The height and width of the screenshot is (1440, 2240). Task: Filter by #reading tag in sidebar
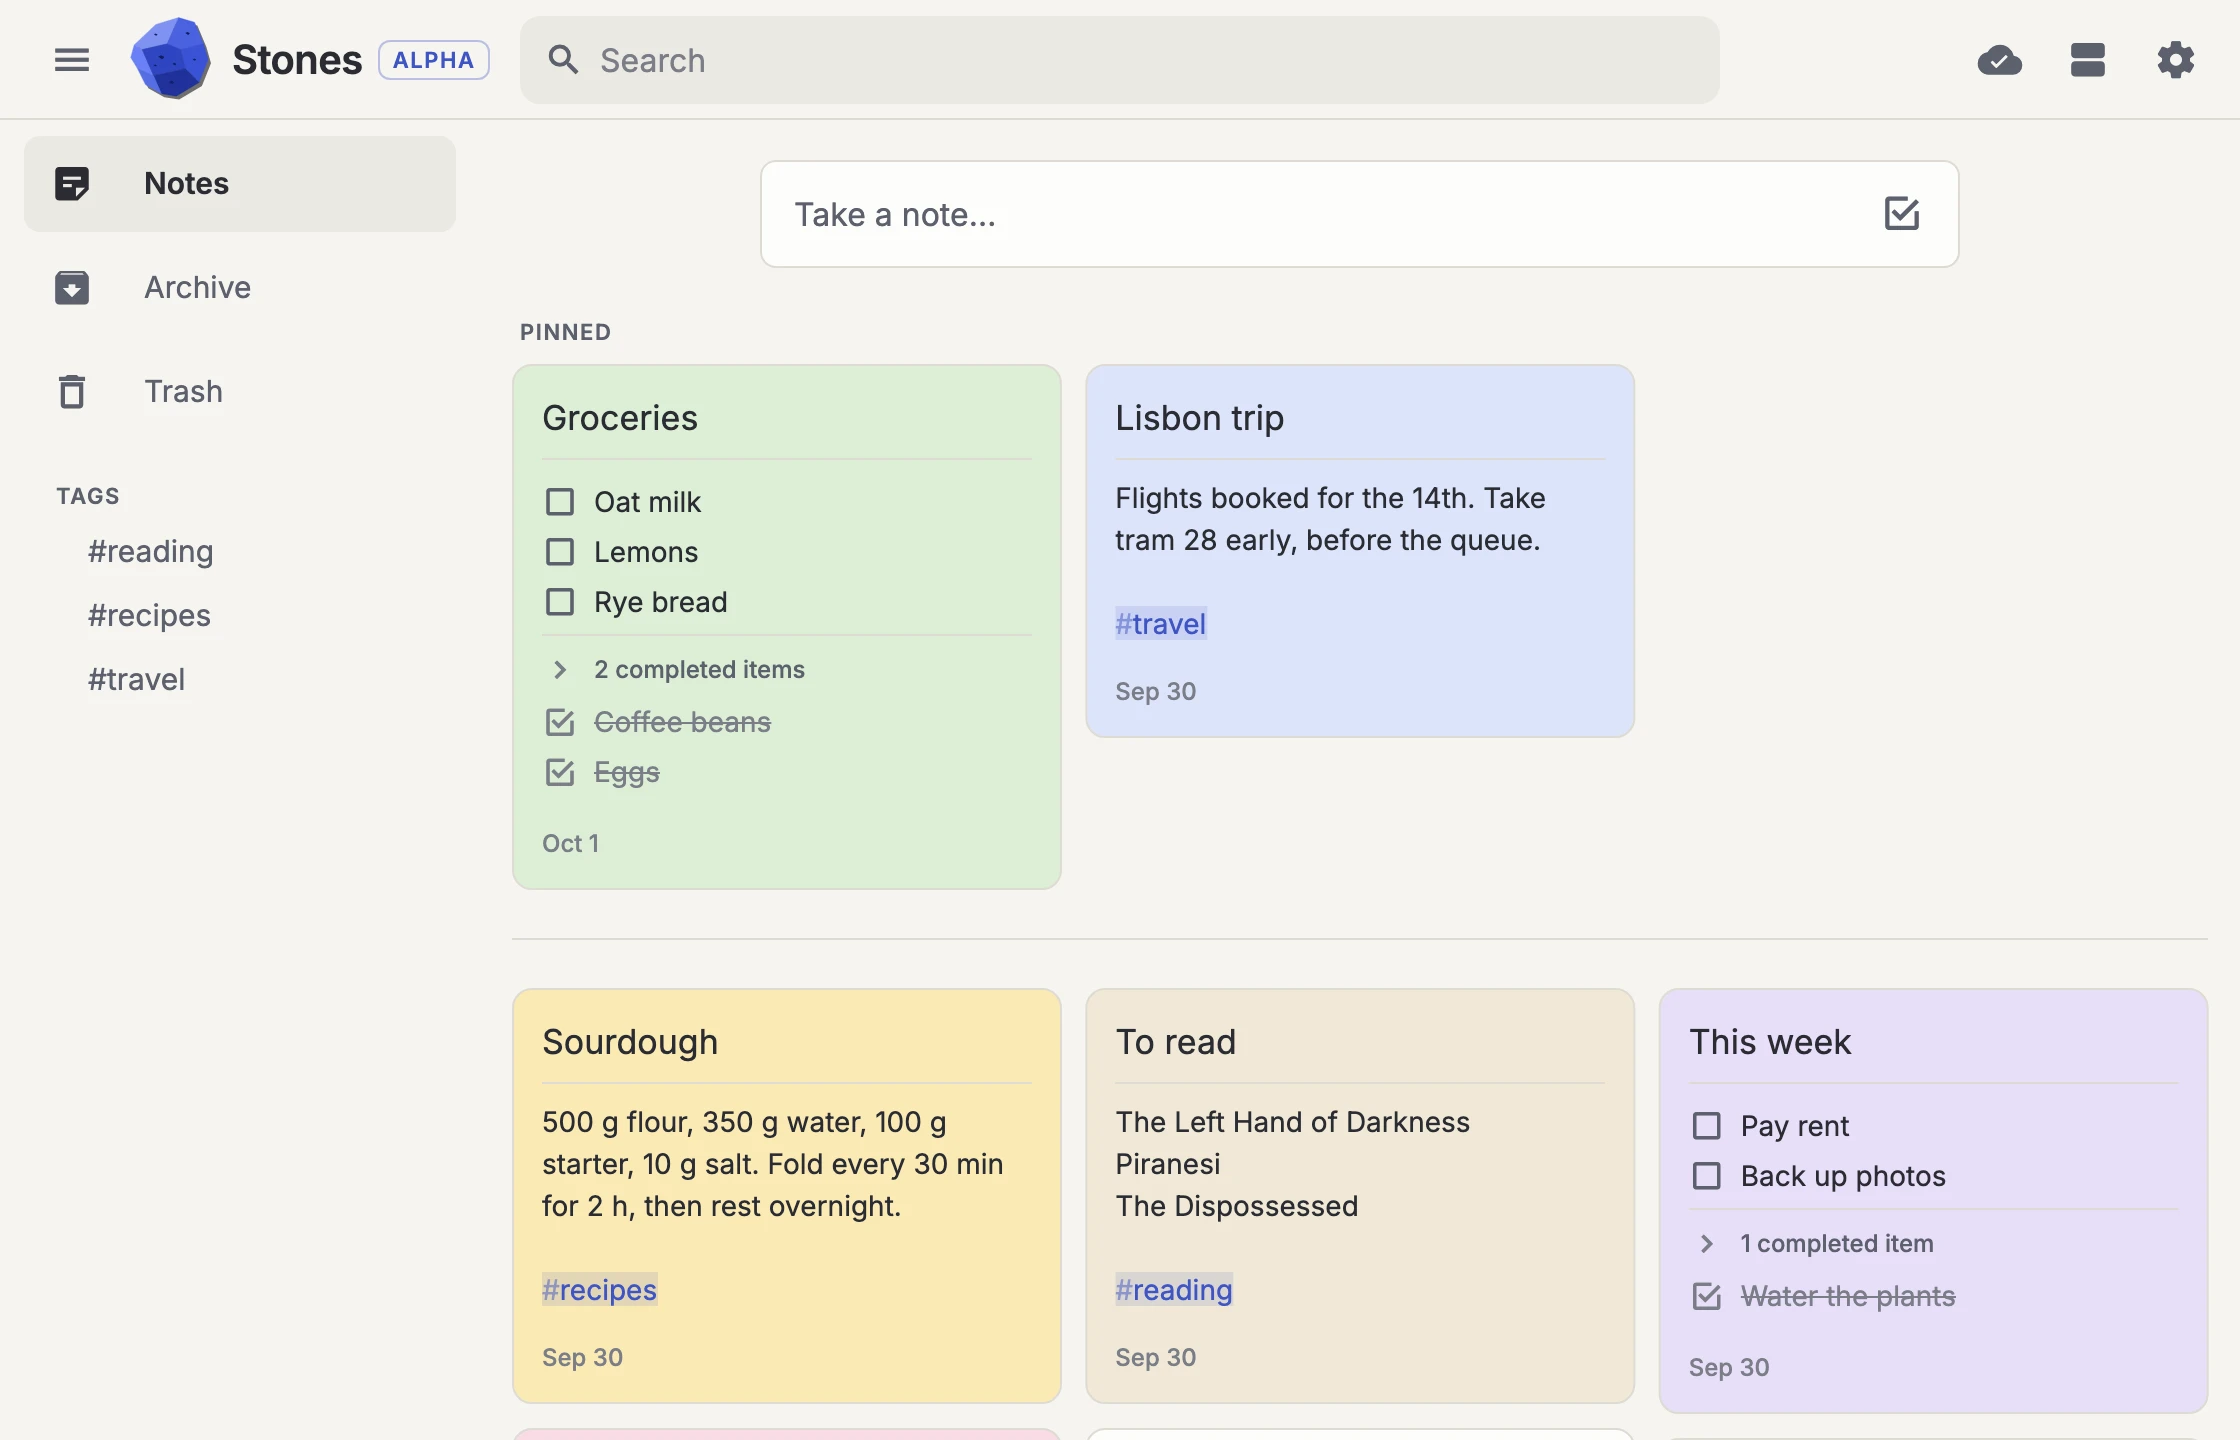[150, 552]
